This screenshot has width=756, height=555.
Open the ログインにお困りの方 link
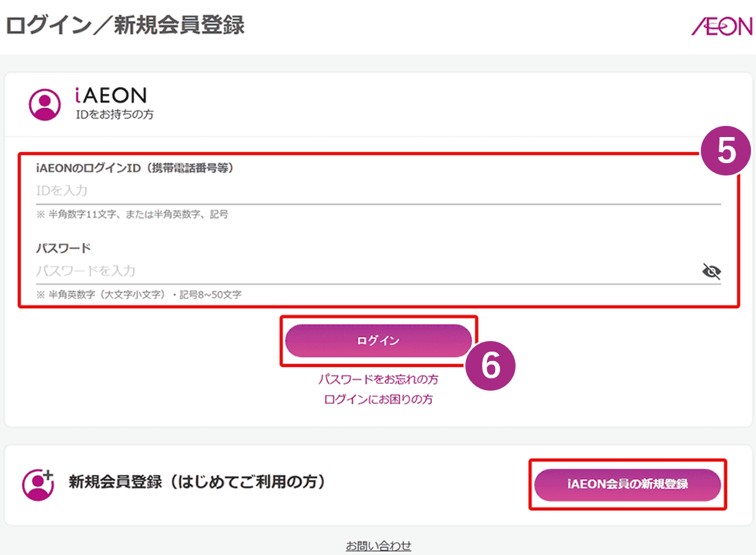378,399
